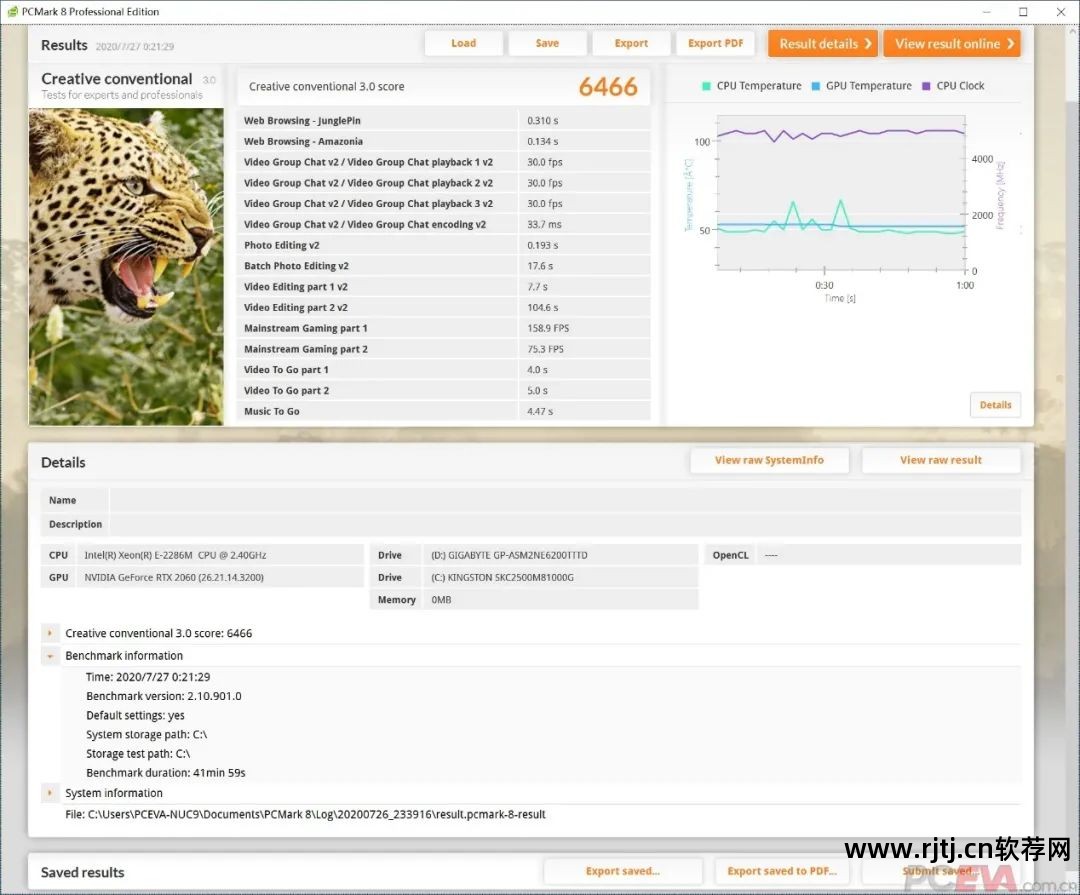
Task: Toggle CPU Clock legend swatch
Action: click(926, 86)
